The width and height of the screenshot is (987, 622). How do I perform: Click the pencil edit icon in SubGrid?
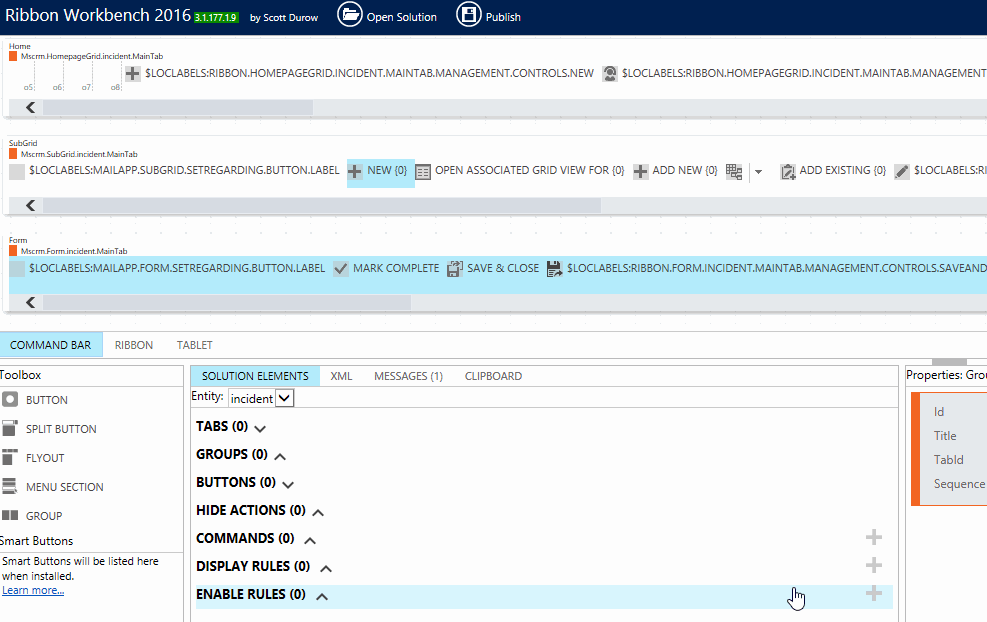coord(901,171)
